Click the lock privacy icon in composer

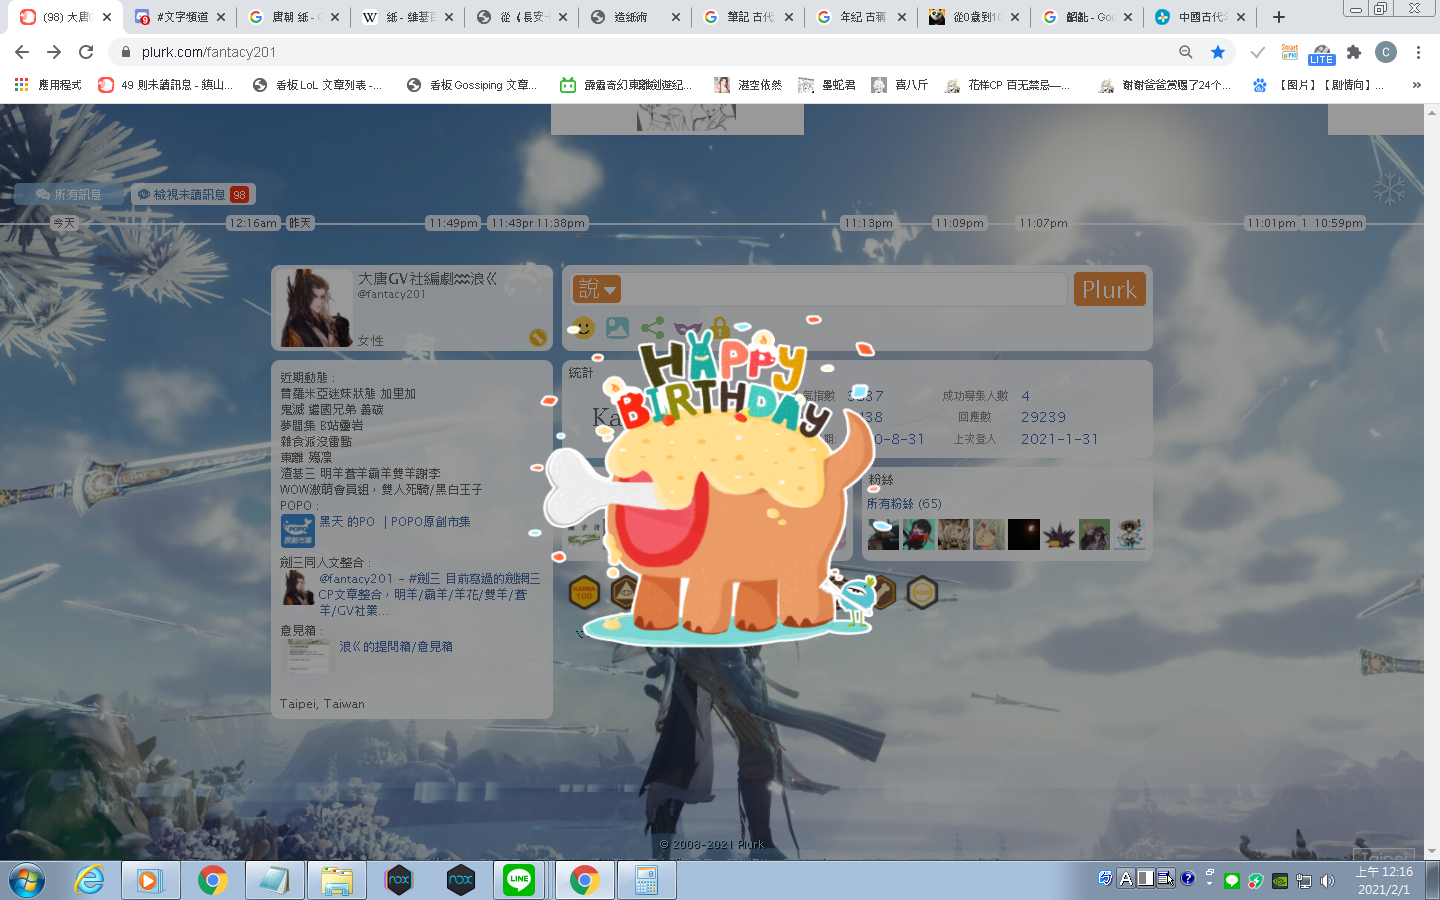click(720, 326)
